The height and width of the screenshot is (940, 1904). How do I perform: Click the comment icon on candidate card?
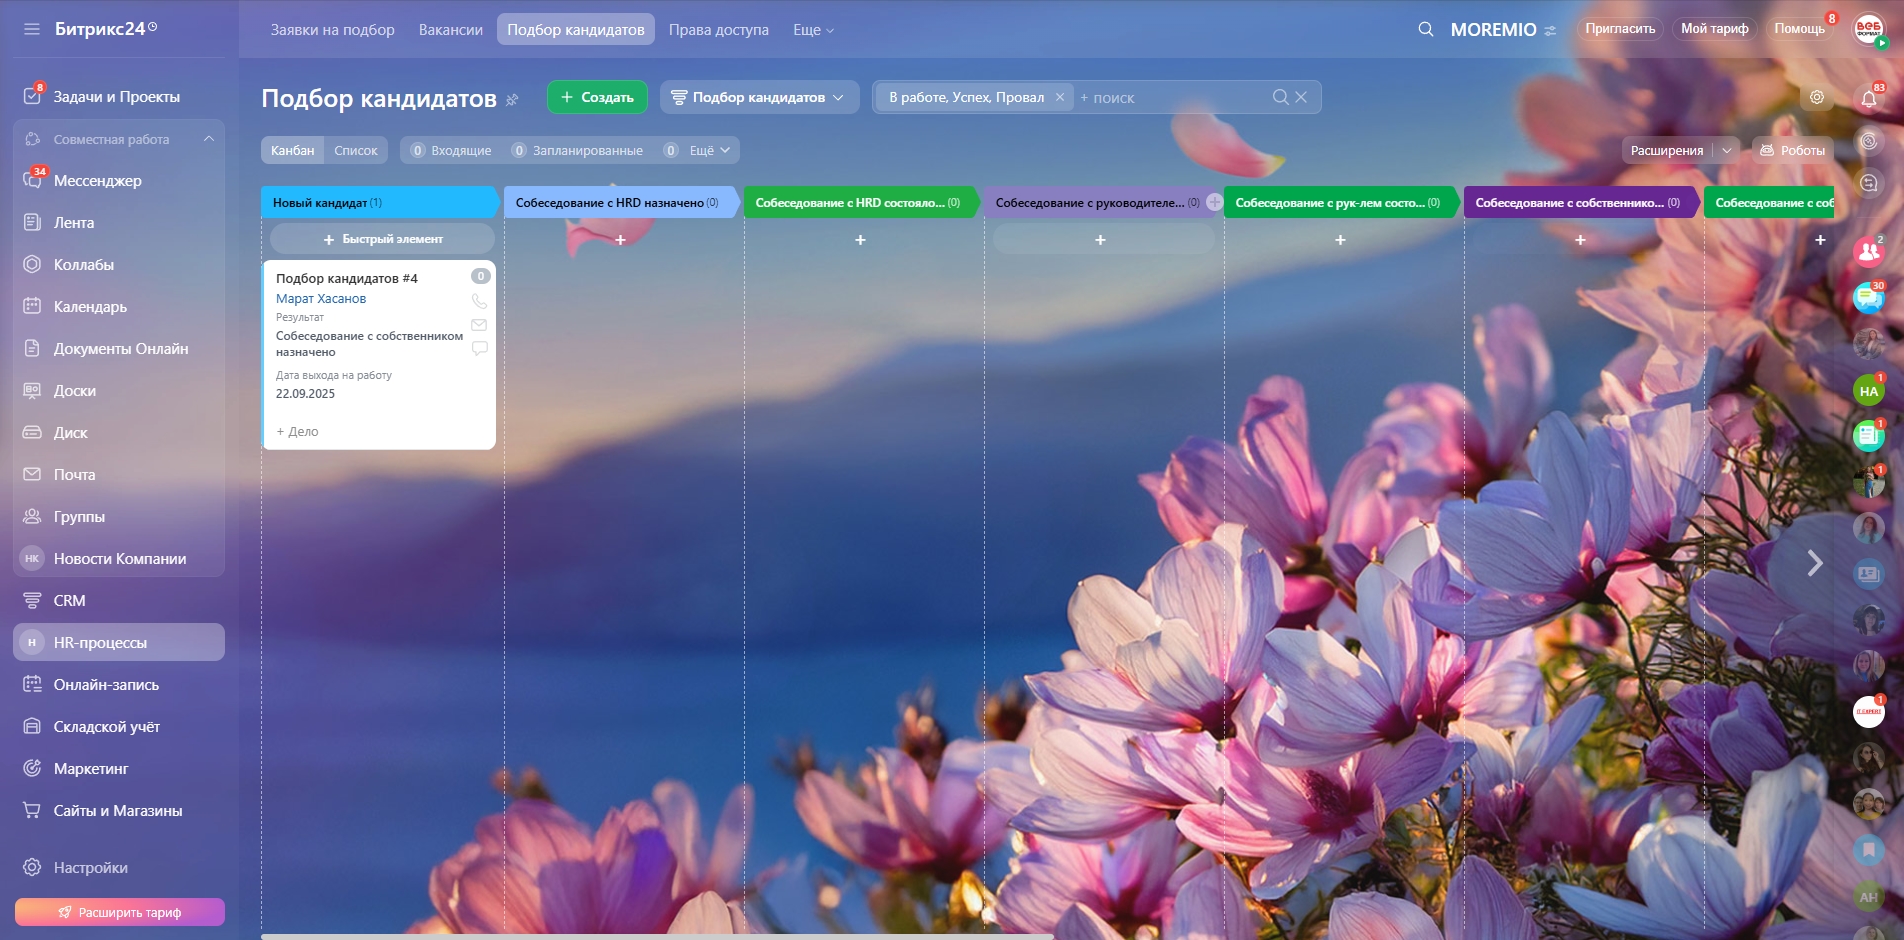[479, 348]
